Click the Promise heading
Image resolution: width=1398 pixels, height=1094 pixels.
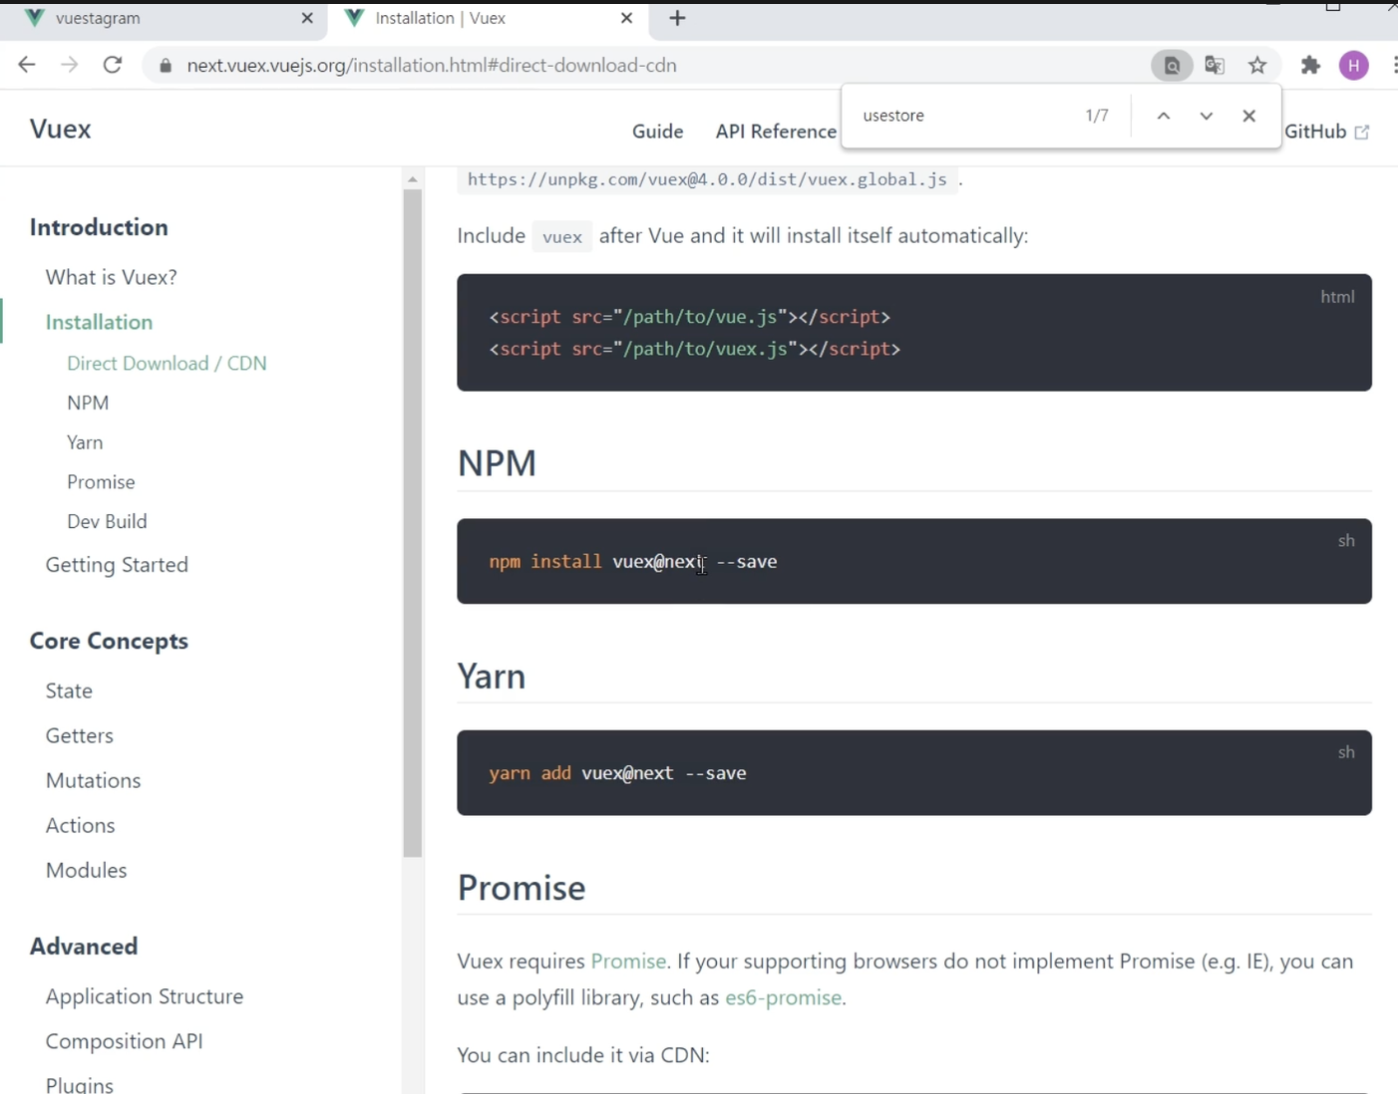[521, 888]
